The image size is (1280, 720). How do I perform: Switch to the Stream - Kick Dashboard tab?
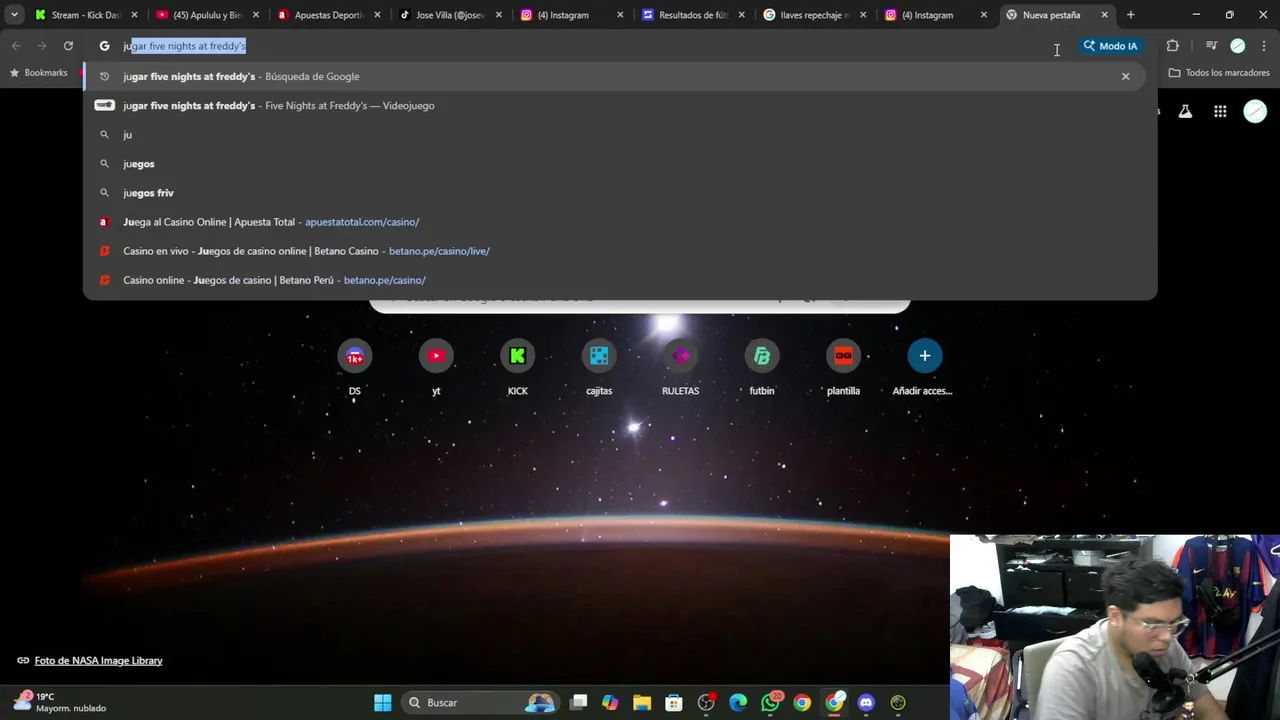(x=85, y=15)
